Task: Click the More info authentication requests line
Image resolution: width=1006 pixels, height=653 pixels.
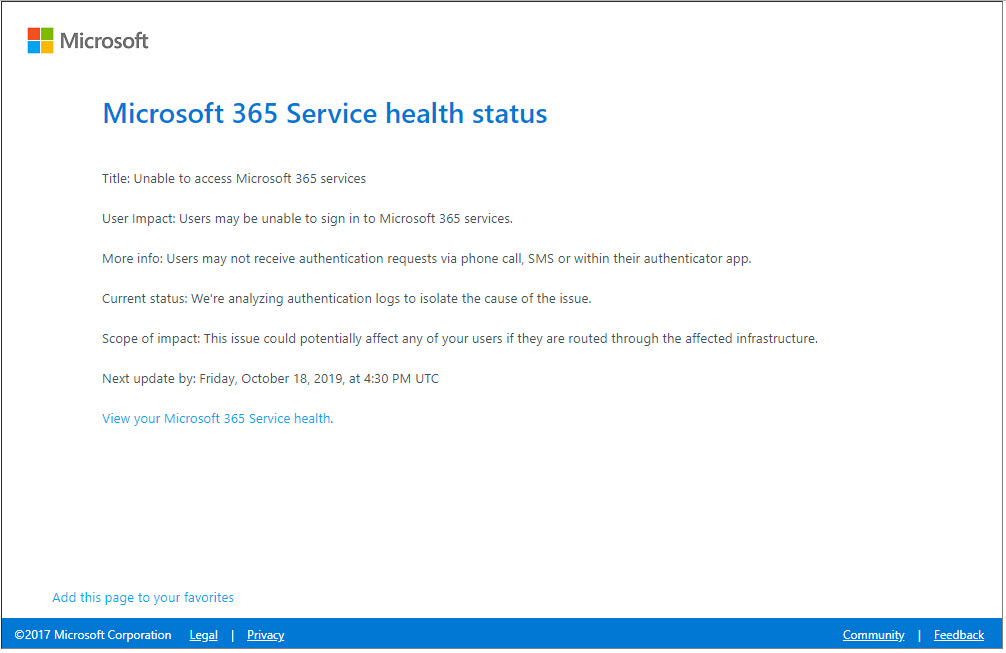Action: [x=426, y=259]
